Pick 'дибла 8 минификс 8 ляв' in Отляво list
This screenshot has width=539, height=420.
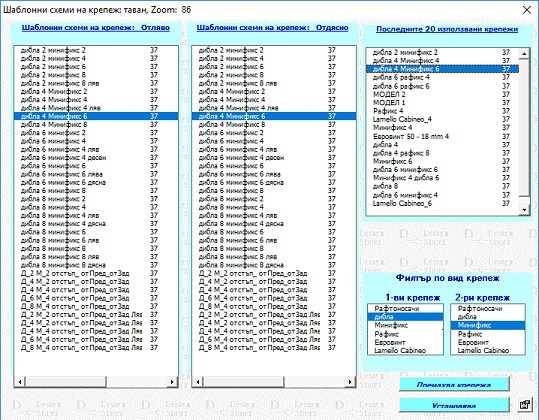point(96,256)
